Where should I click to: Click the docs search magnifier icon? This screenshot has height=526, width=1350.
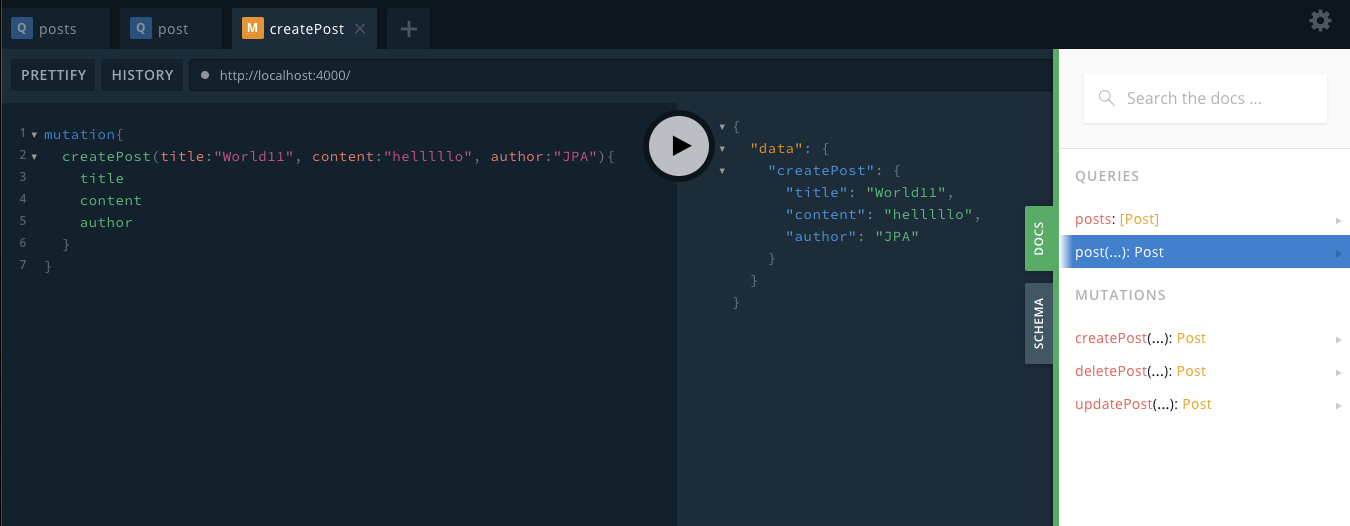[1106, 98]
